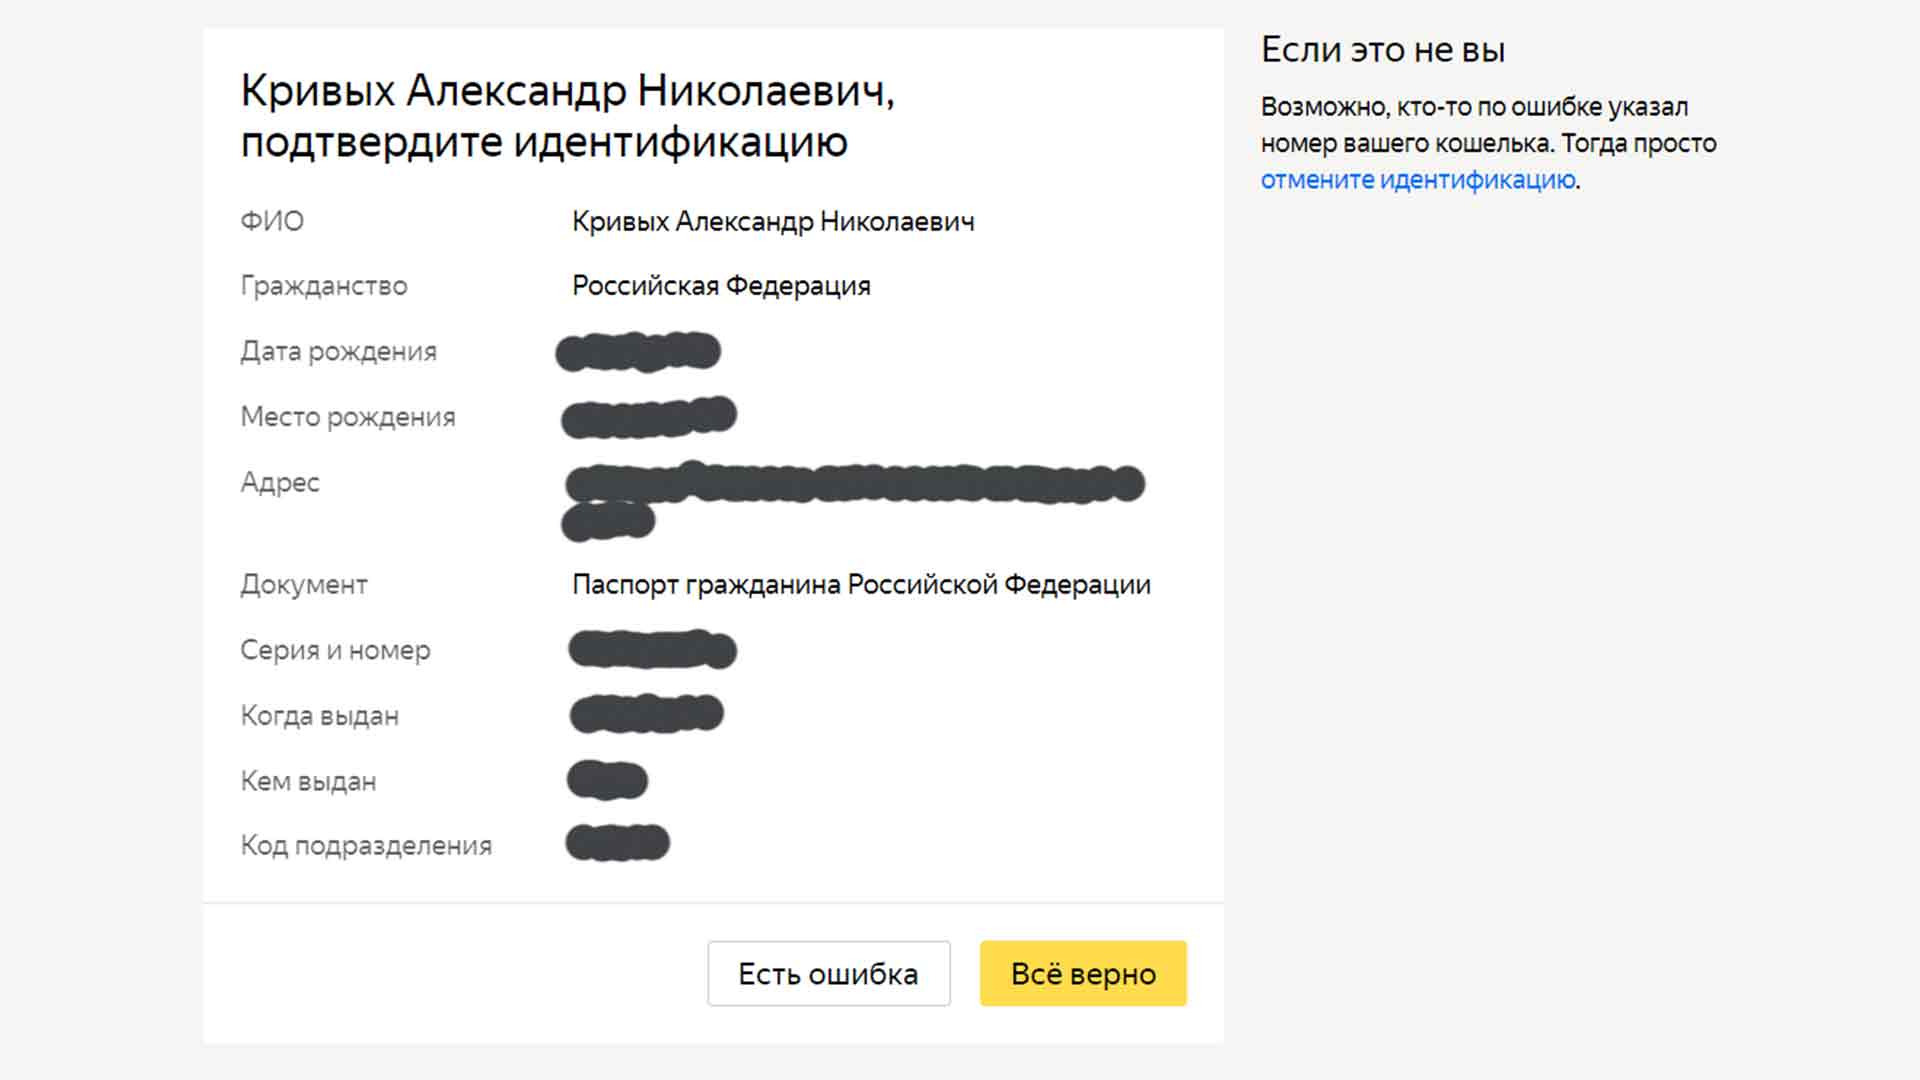Click the "Адрес" label
This screenshot has width=1920, height=1080.
pyautogui.click(x=280, y=482)
